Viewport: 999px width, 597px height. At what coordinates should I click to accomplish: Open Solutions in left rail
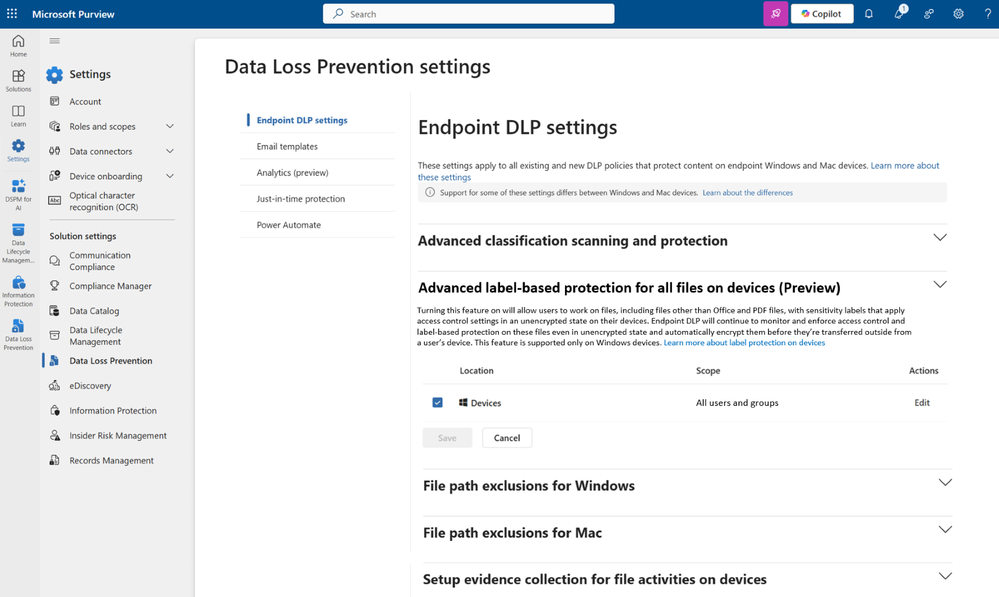pyautogui.click(x=18, y=81)
